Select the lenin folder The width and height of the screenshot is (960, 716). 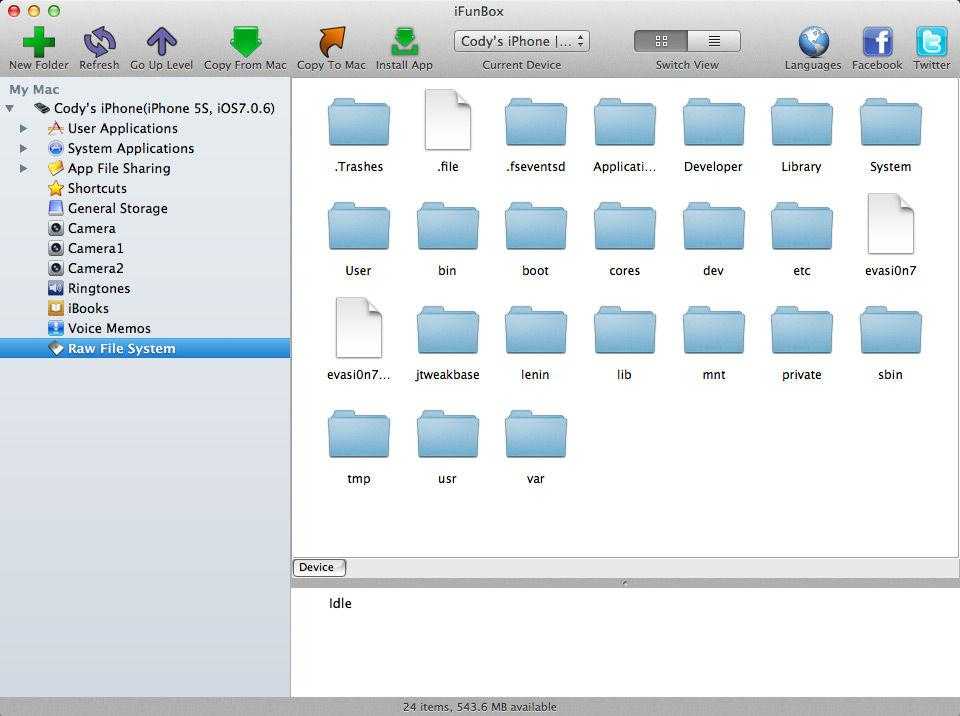pos(536,331)
